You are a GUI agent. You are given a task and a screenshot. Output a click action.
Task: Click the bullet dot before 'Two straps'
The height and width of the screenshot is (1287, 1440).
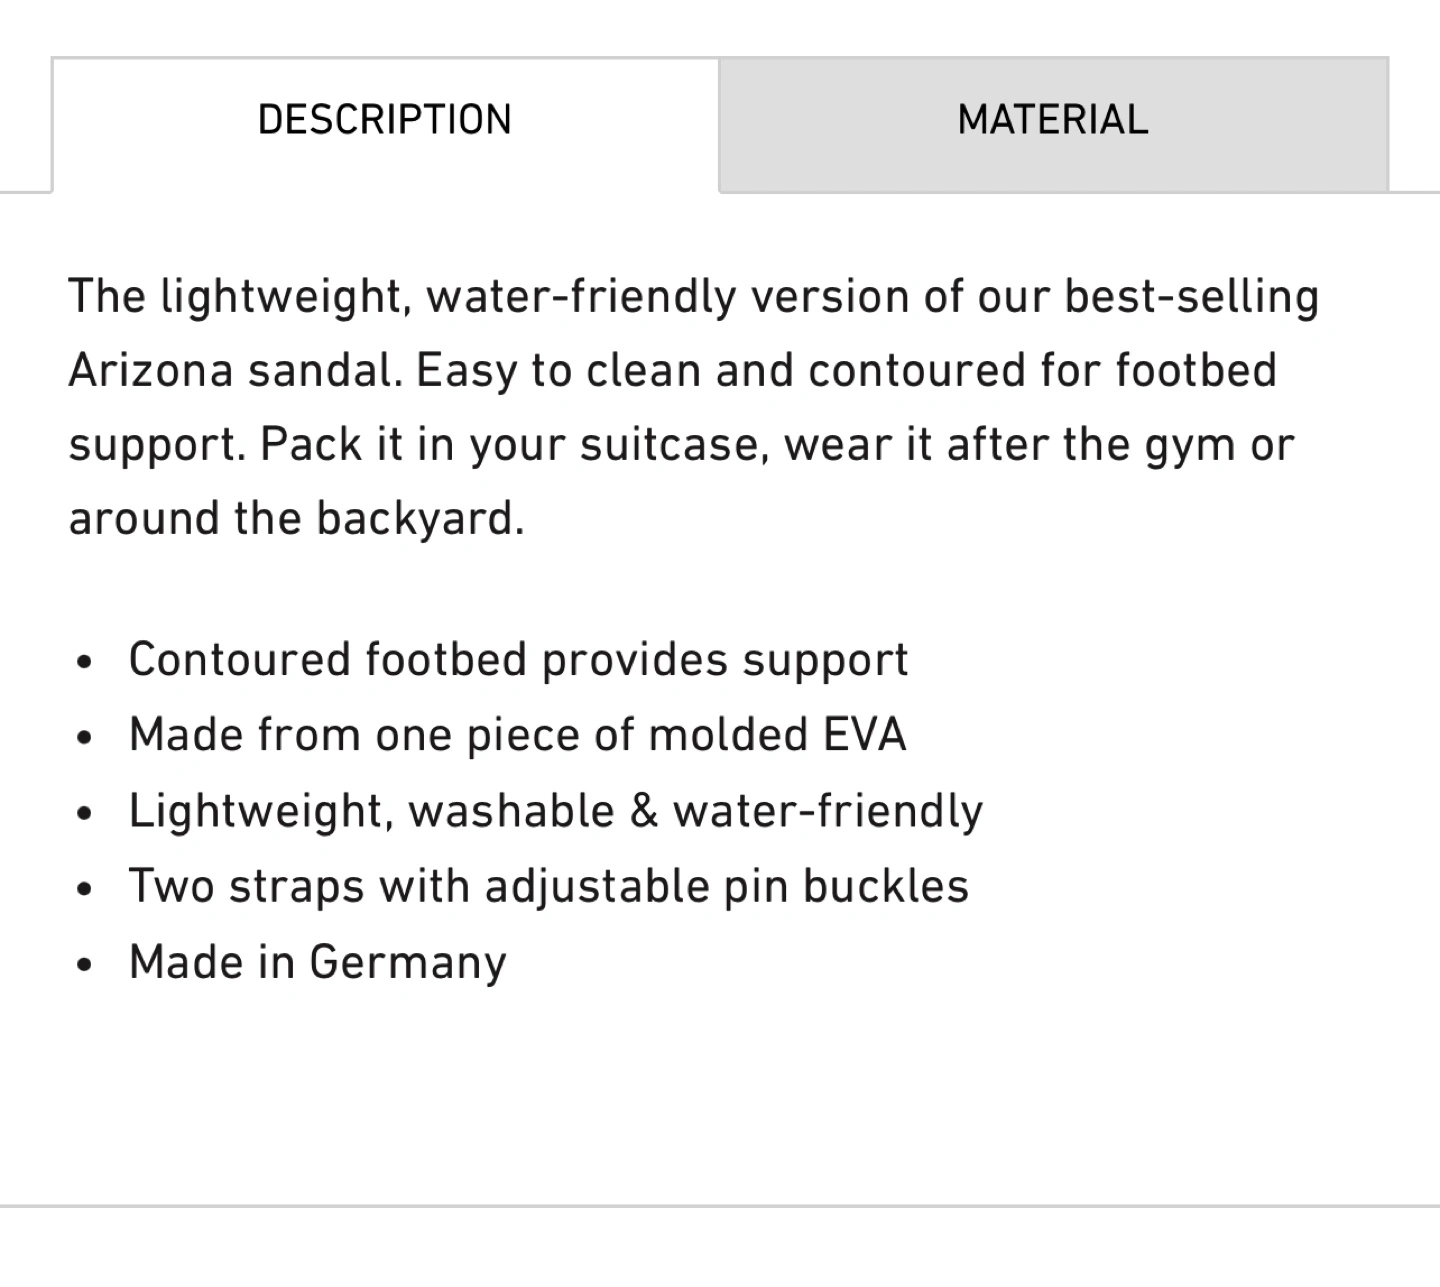tap(85, 889)
